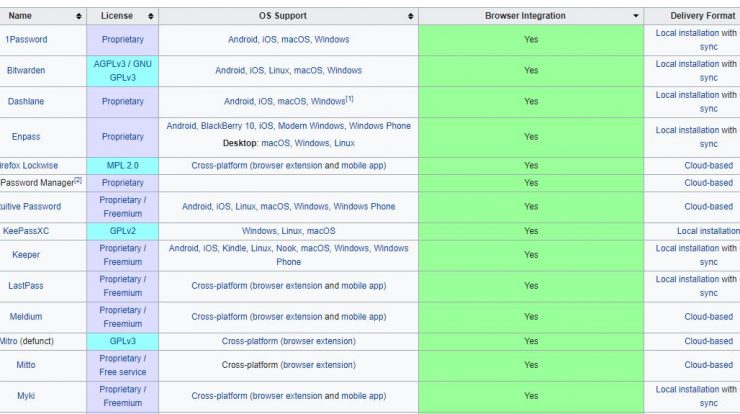
Task: Click Proprietary / Freemium in Myki row
Action: (123, 396)
